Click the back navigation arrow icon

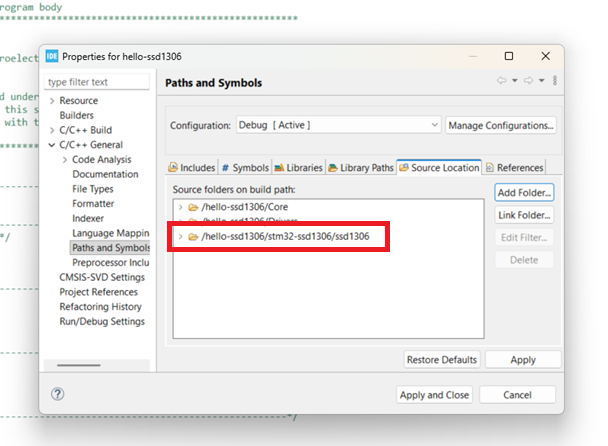pyautogui.click(x=502, y=81)
